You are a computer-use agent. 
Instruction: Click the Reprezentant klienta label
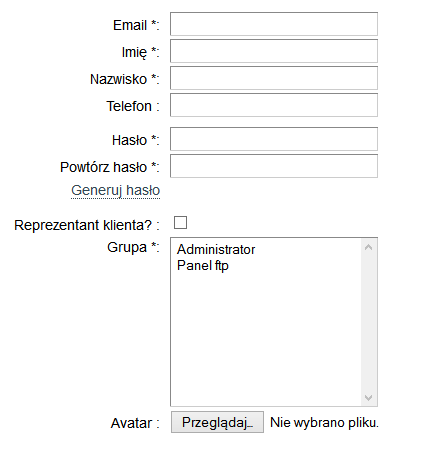coord(87,225)
